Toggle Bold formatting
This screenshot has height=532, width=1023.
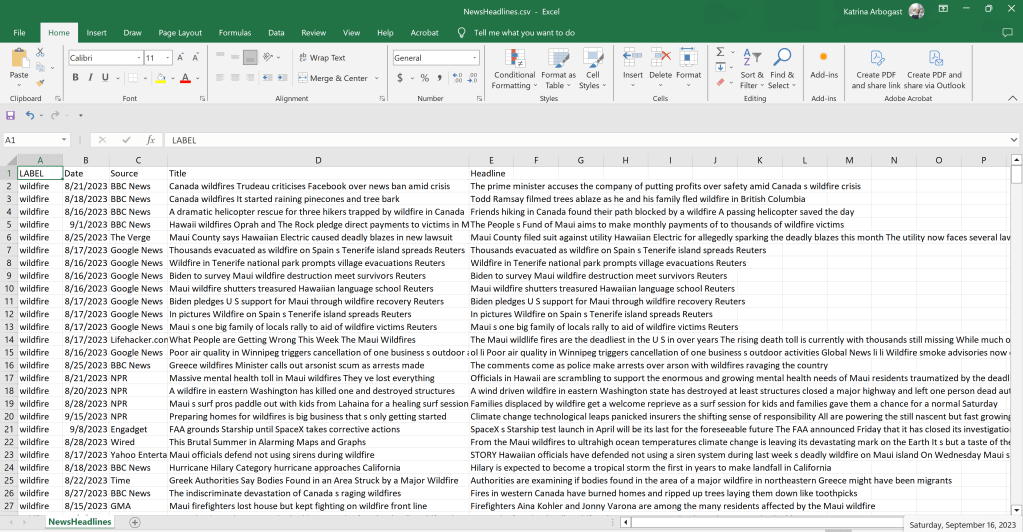pyautogui.click(x=75, y=77)
